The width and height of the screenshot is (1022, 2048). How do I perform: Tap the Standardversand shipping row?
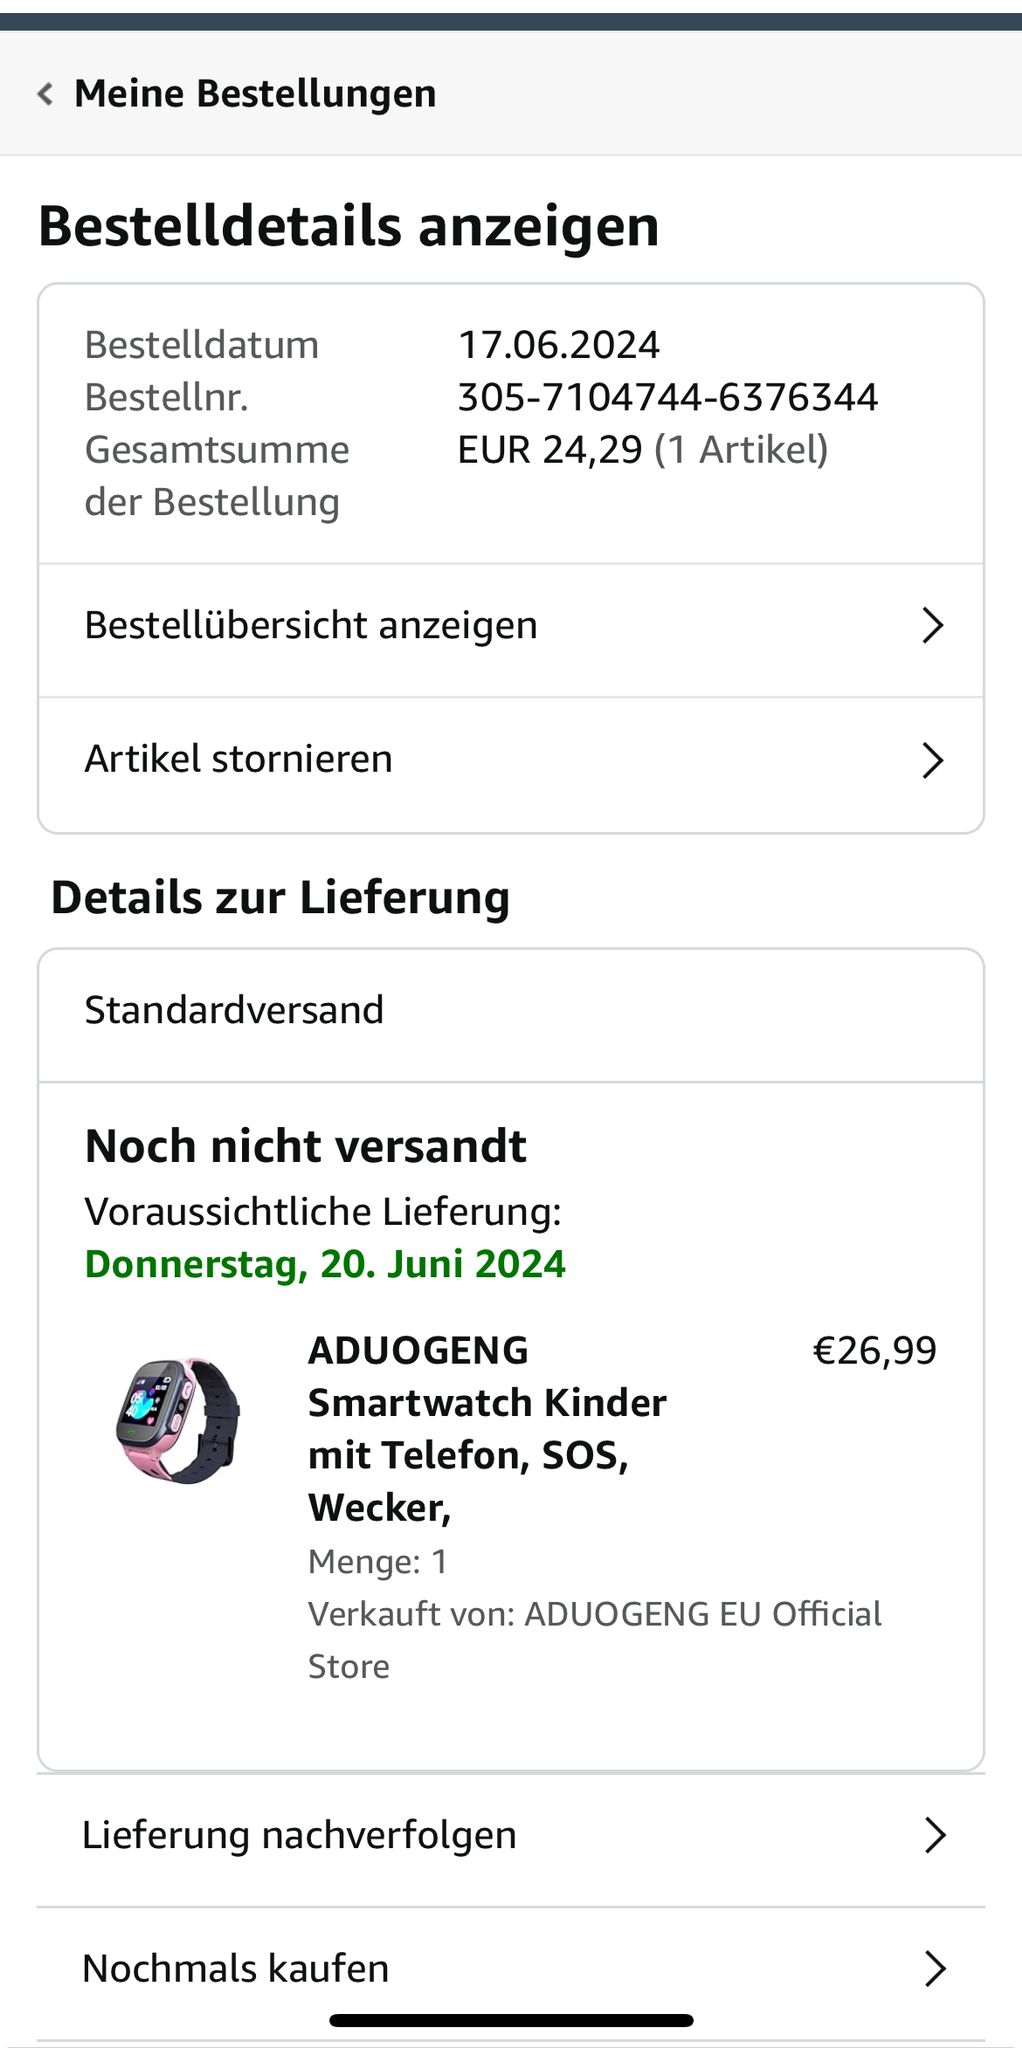tap(235, 1011)
